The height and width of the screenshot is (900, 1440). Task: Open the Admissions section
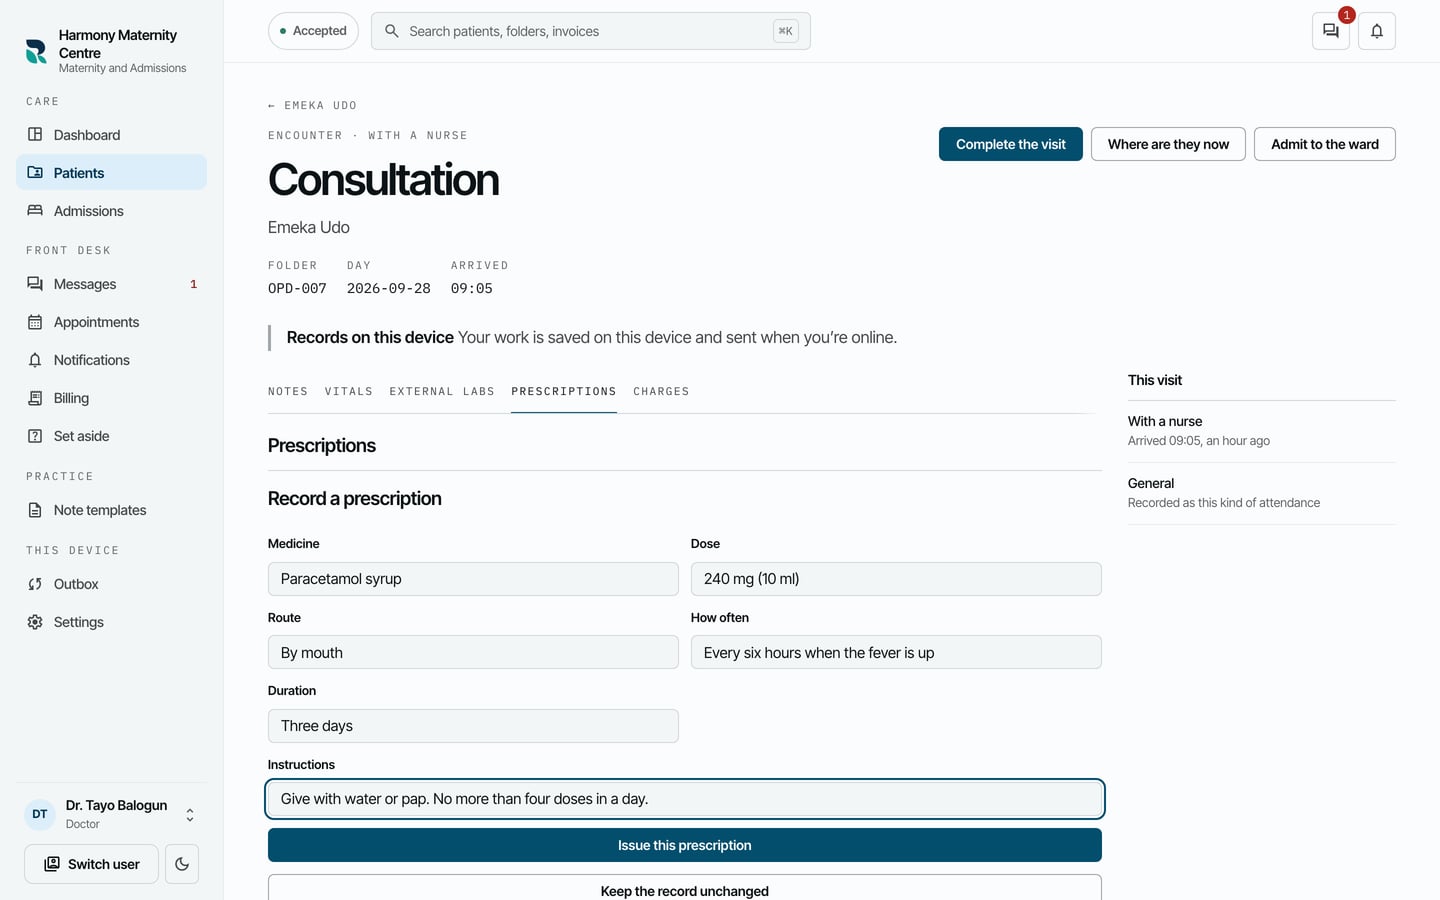[111, 211]
